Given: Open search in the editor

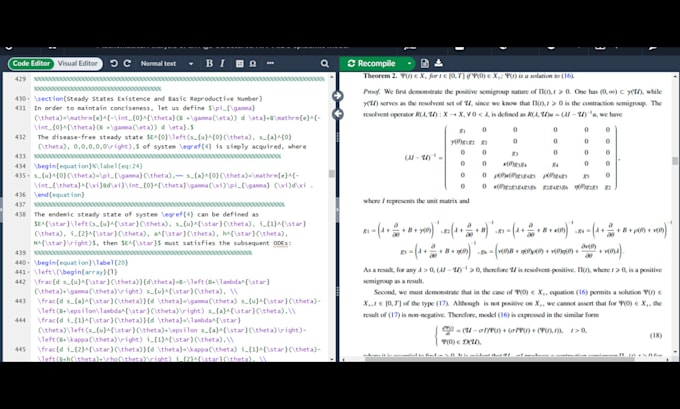Looking at the screenshot, I should tap(324, 63).
